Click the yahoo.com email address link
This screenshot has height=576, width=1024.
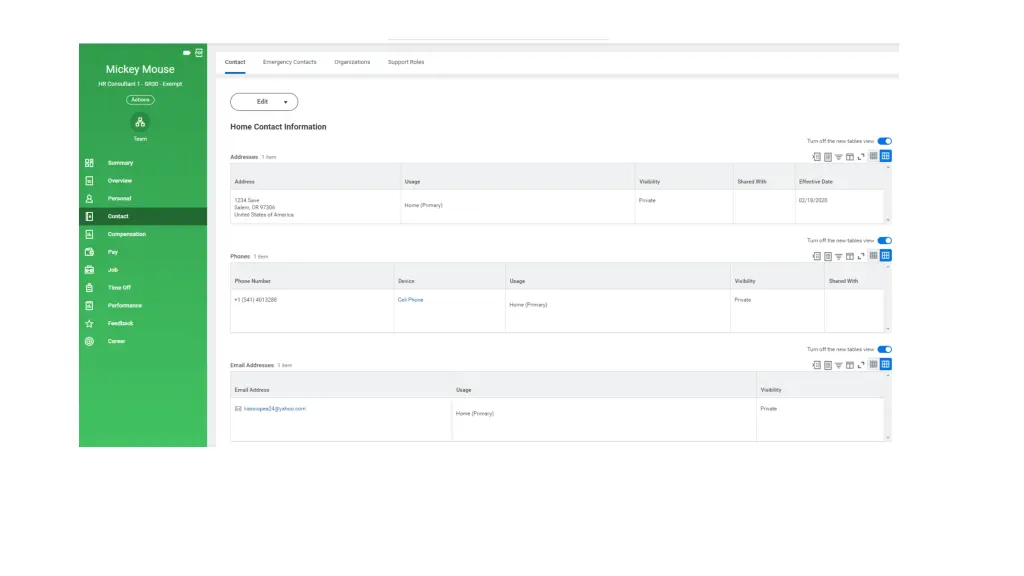point(275,409)
